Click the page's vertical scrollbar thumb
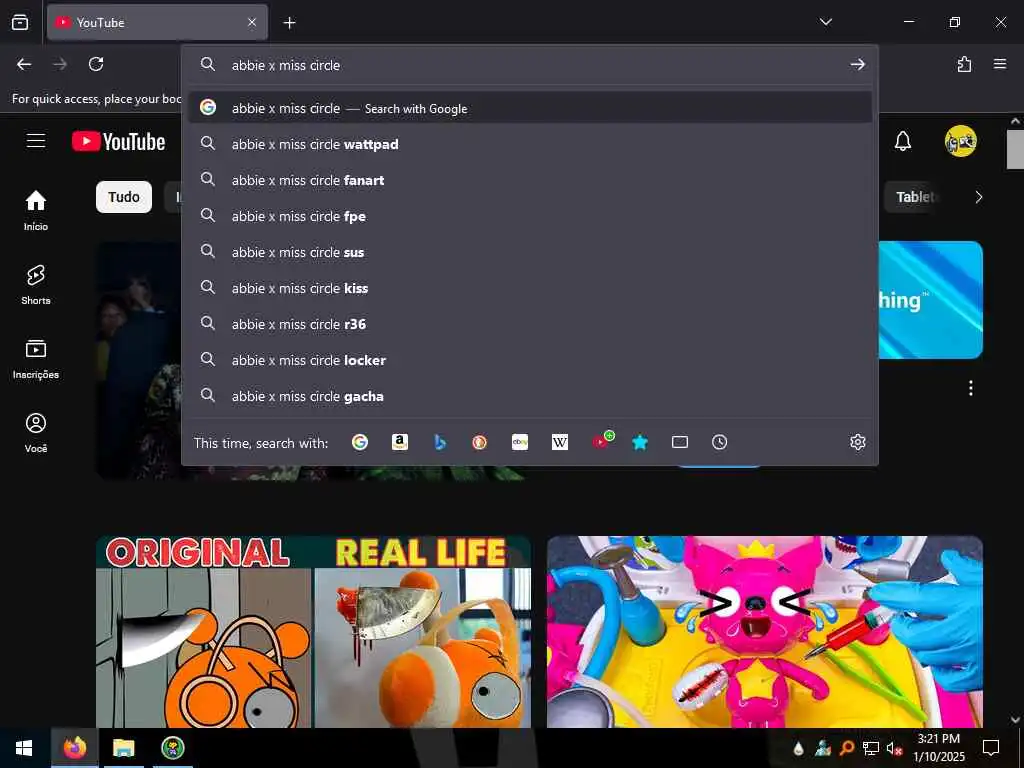Image resolution: width=1024 pixels, height=768 pixels. point(1015,149)
